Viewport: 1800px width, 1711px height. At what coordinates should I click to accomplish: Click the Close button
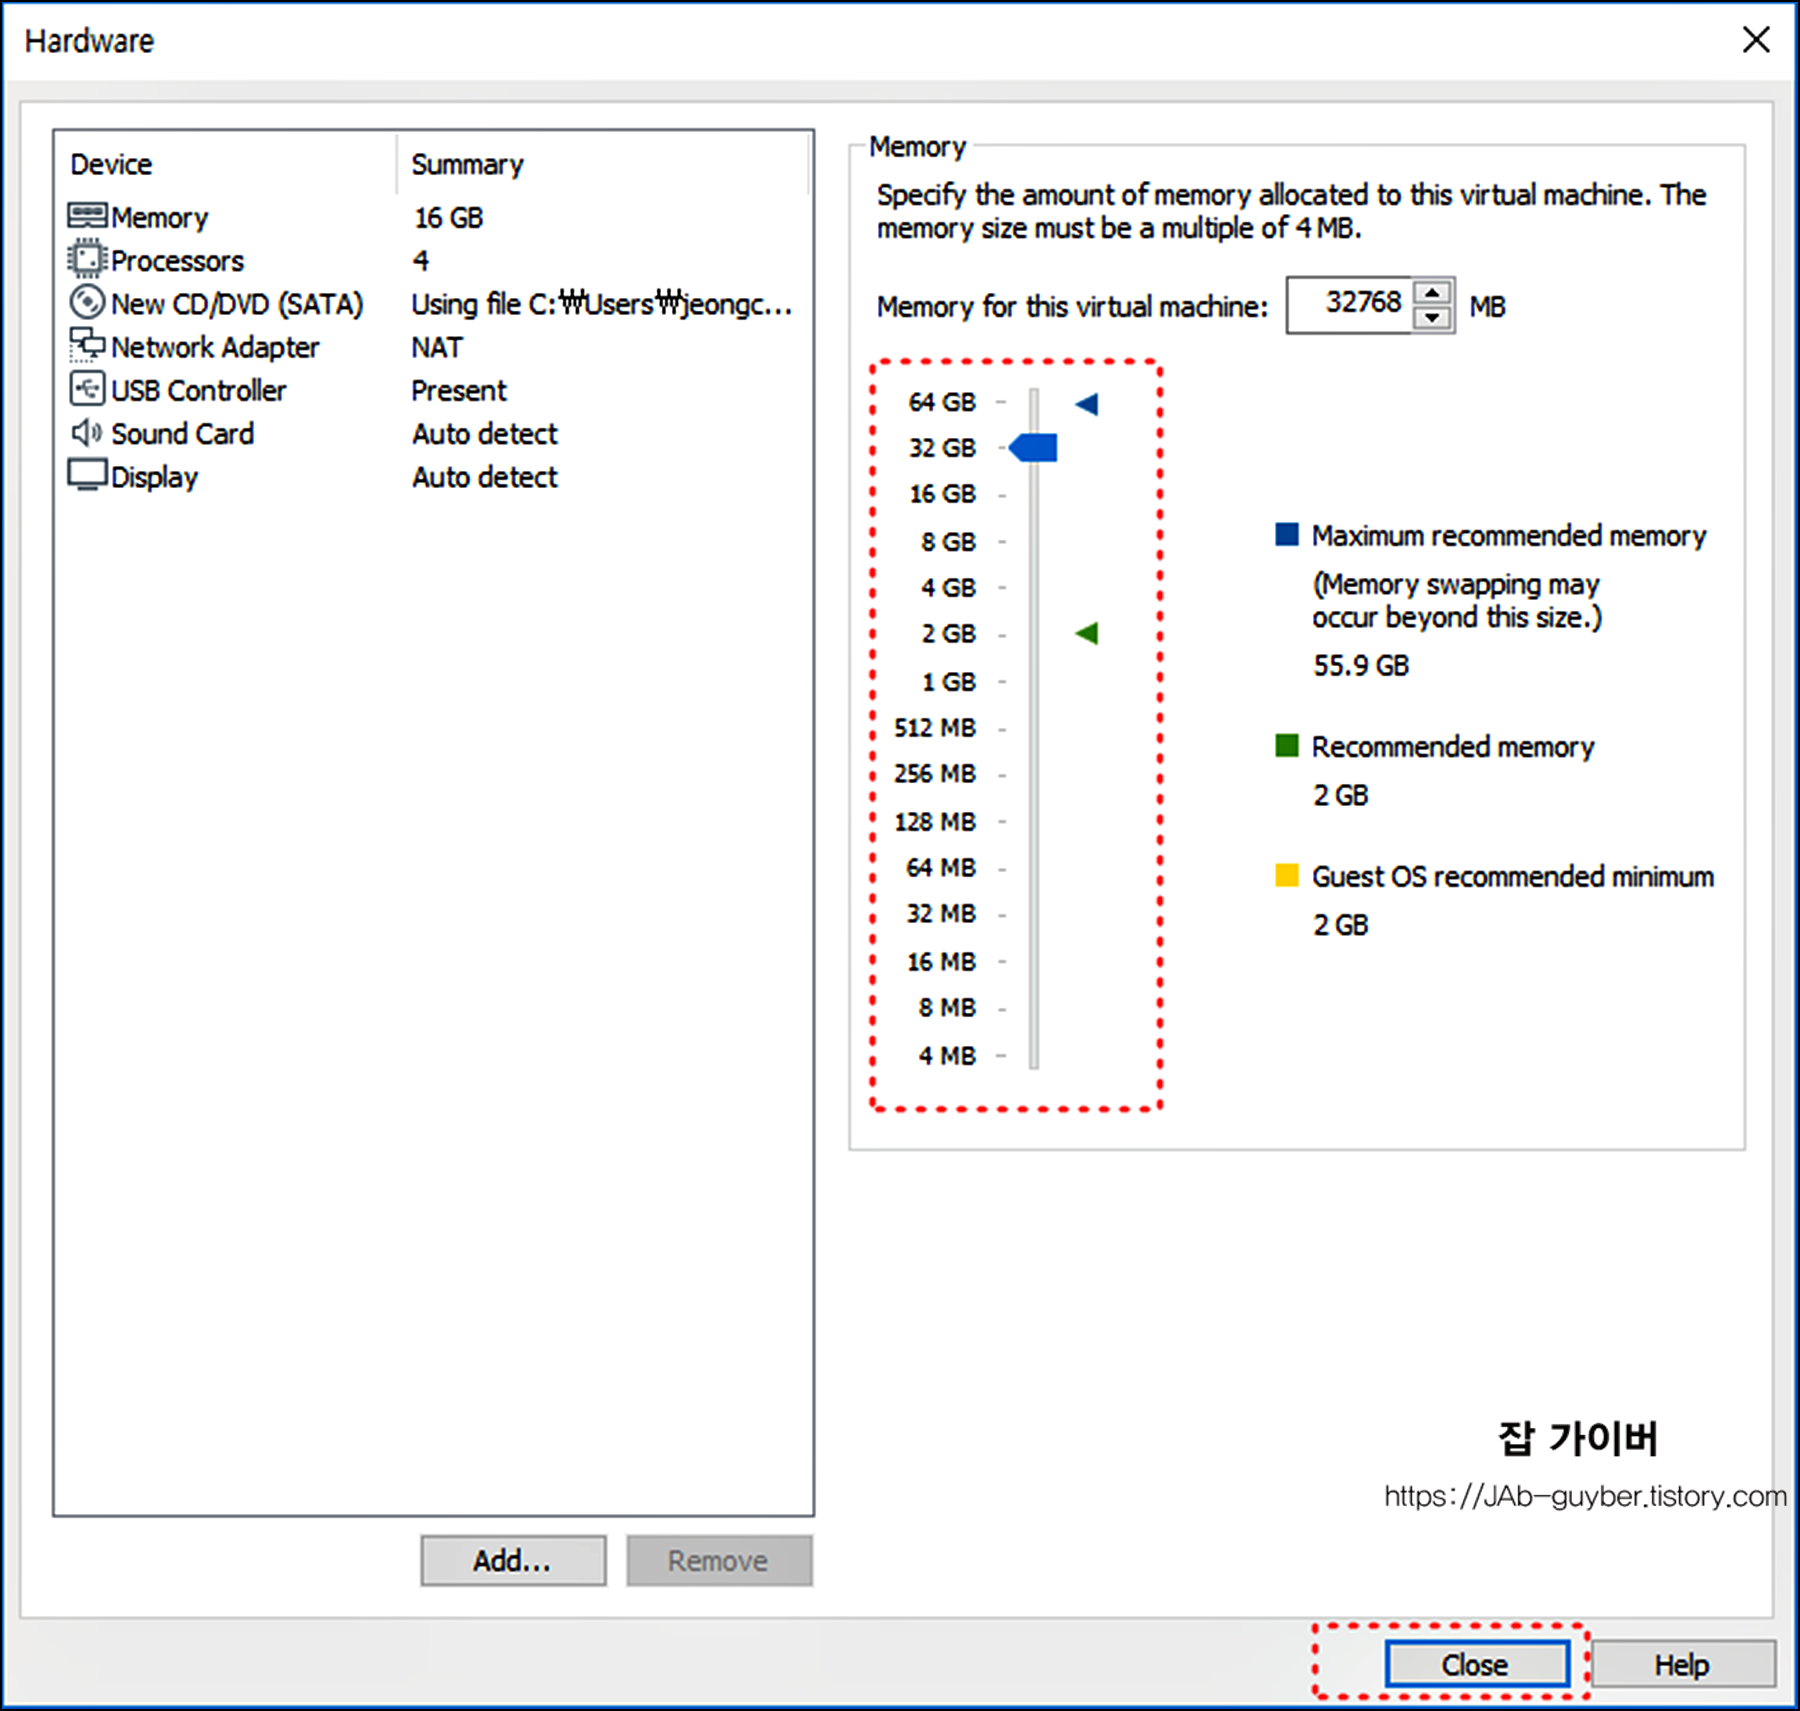(x=1476, y=1664)
